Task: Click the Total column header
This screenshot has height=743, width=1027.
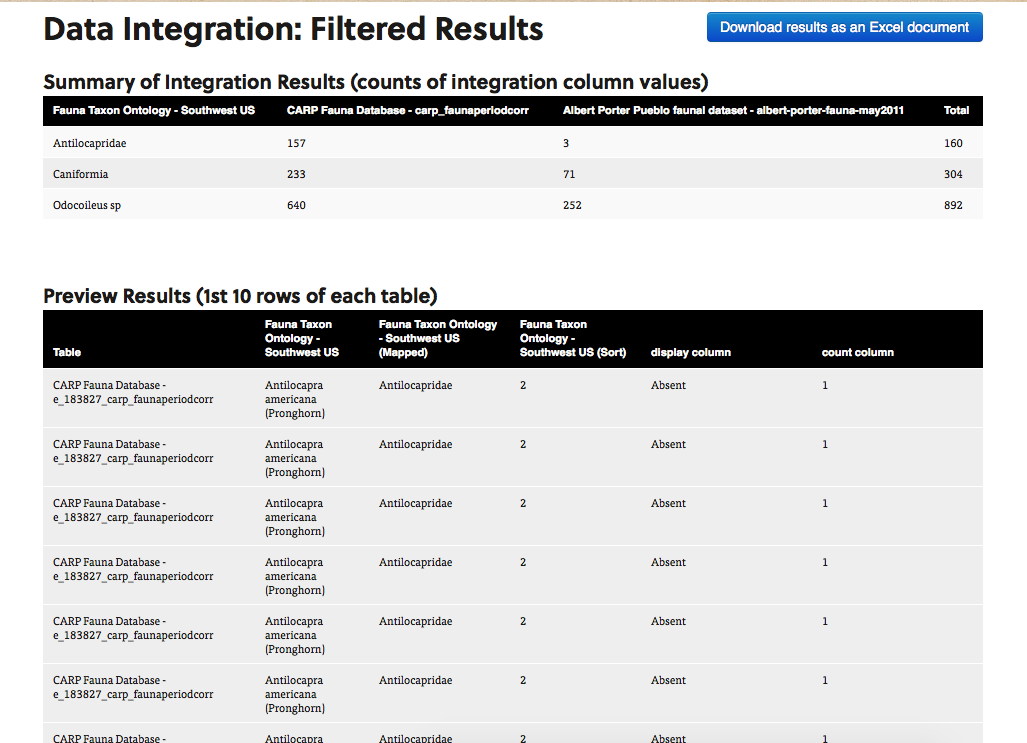Action: click(956, 110)
